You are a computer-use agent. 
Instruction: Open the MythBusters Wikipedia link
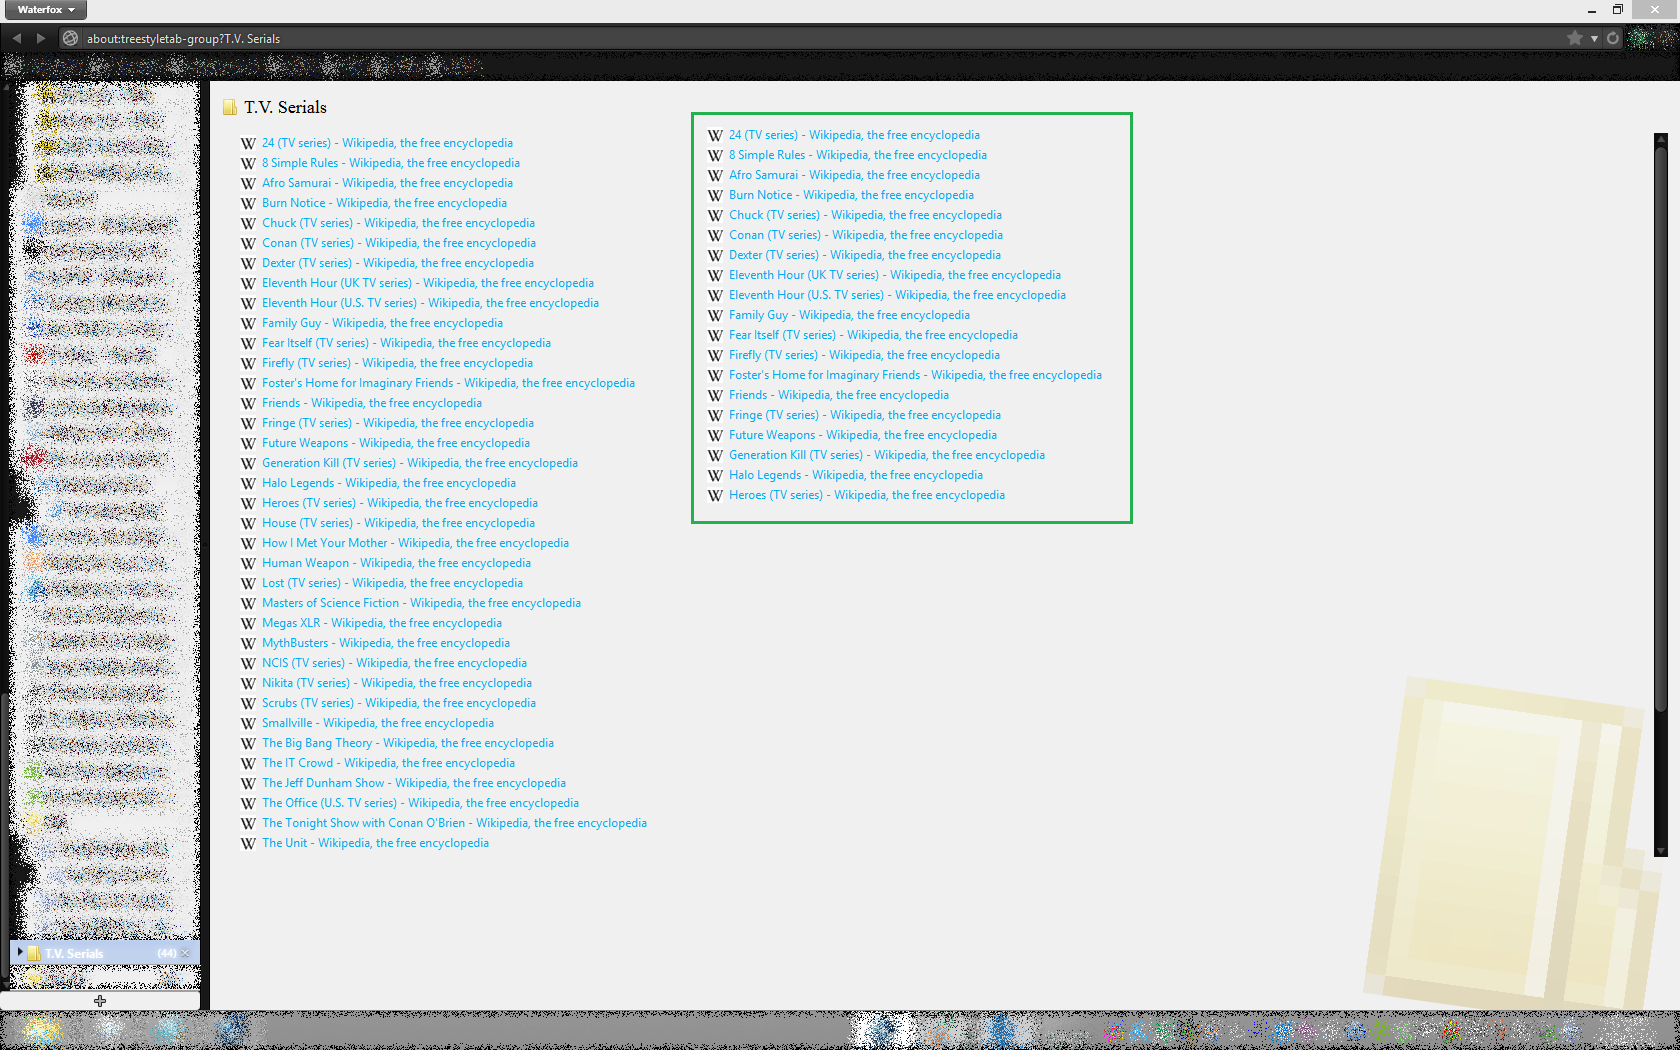click(386, 643)
